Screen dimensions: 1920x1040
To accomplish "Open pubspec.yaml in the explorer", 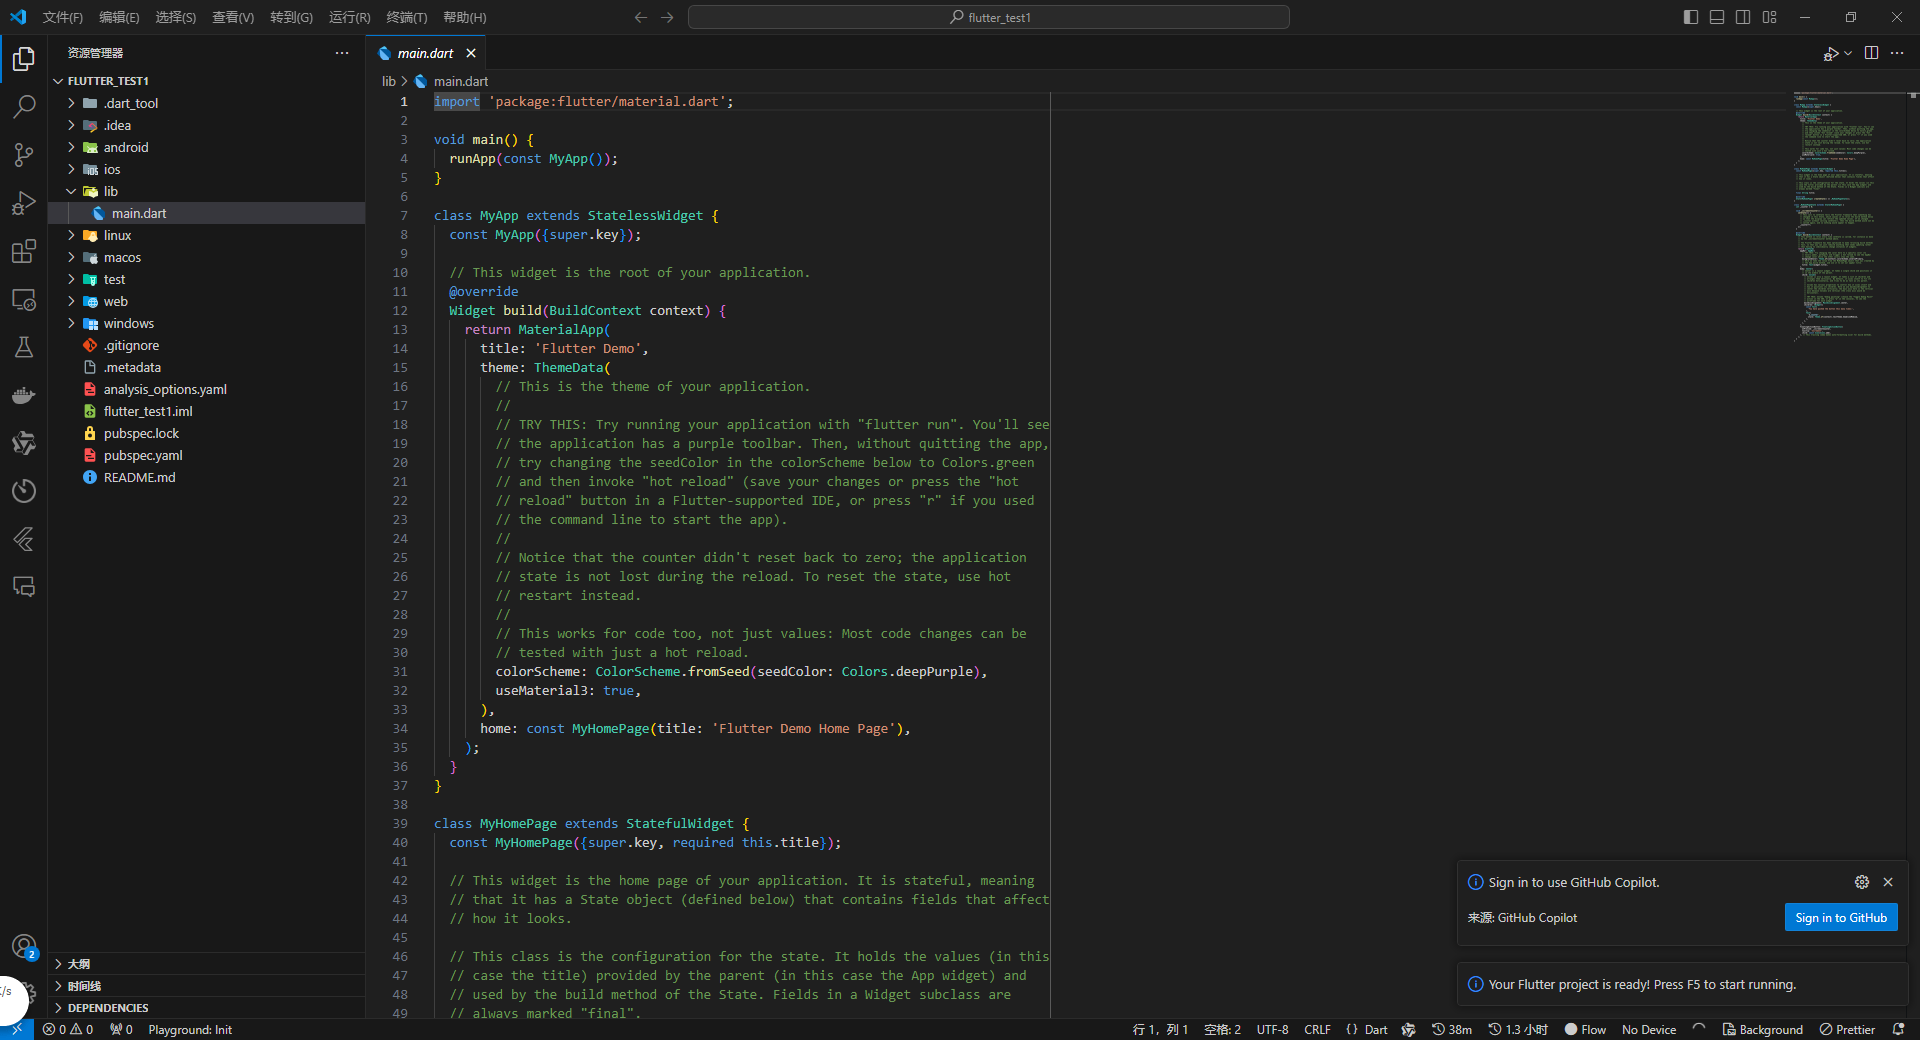I will pos(206,455).
